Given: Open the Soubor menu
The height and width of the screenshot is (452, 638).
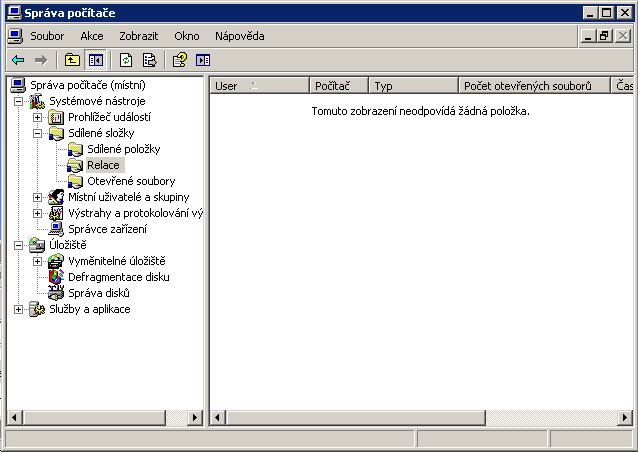Looking at the screenshot, I should (47, 36).
